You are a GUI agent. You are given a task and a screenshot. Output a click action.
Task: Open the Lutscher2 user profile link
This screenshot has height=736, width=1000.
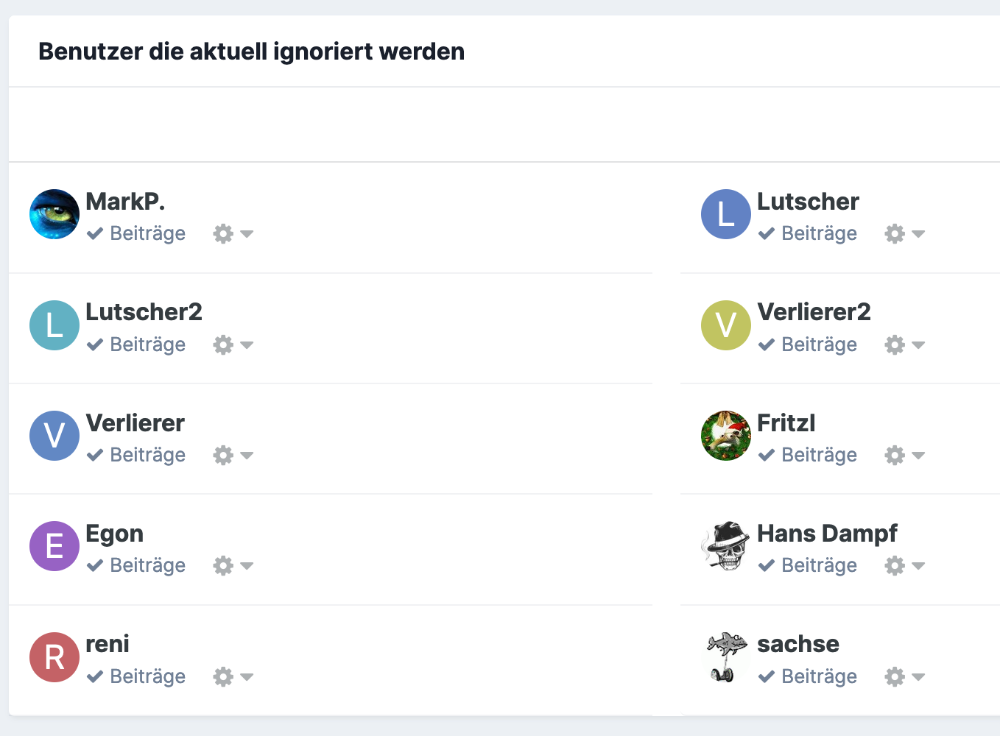144,312
